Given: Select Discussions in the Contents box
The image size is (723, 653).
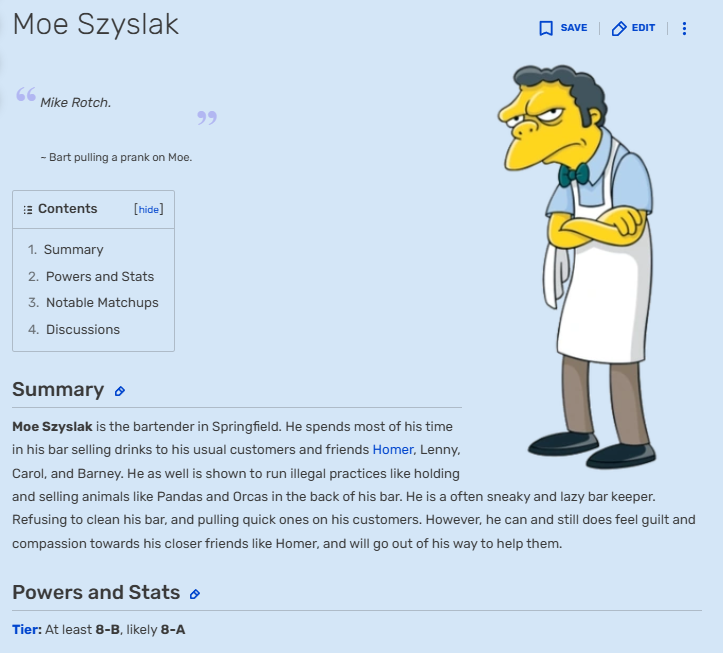Looking at the screenshot, I should click(x=83, y=329).
